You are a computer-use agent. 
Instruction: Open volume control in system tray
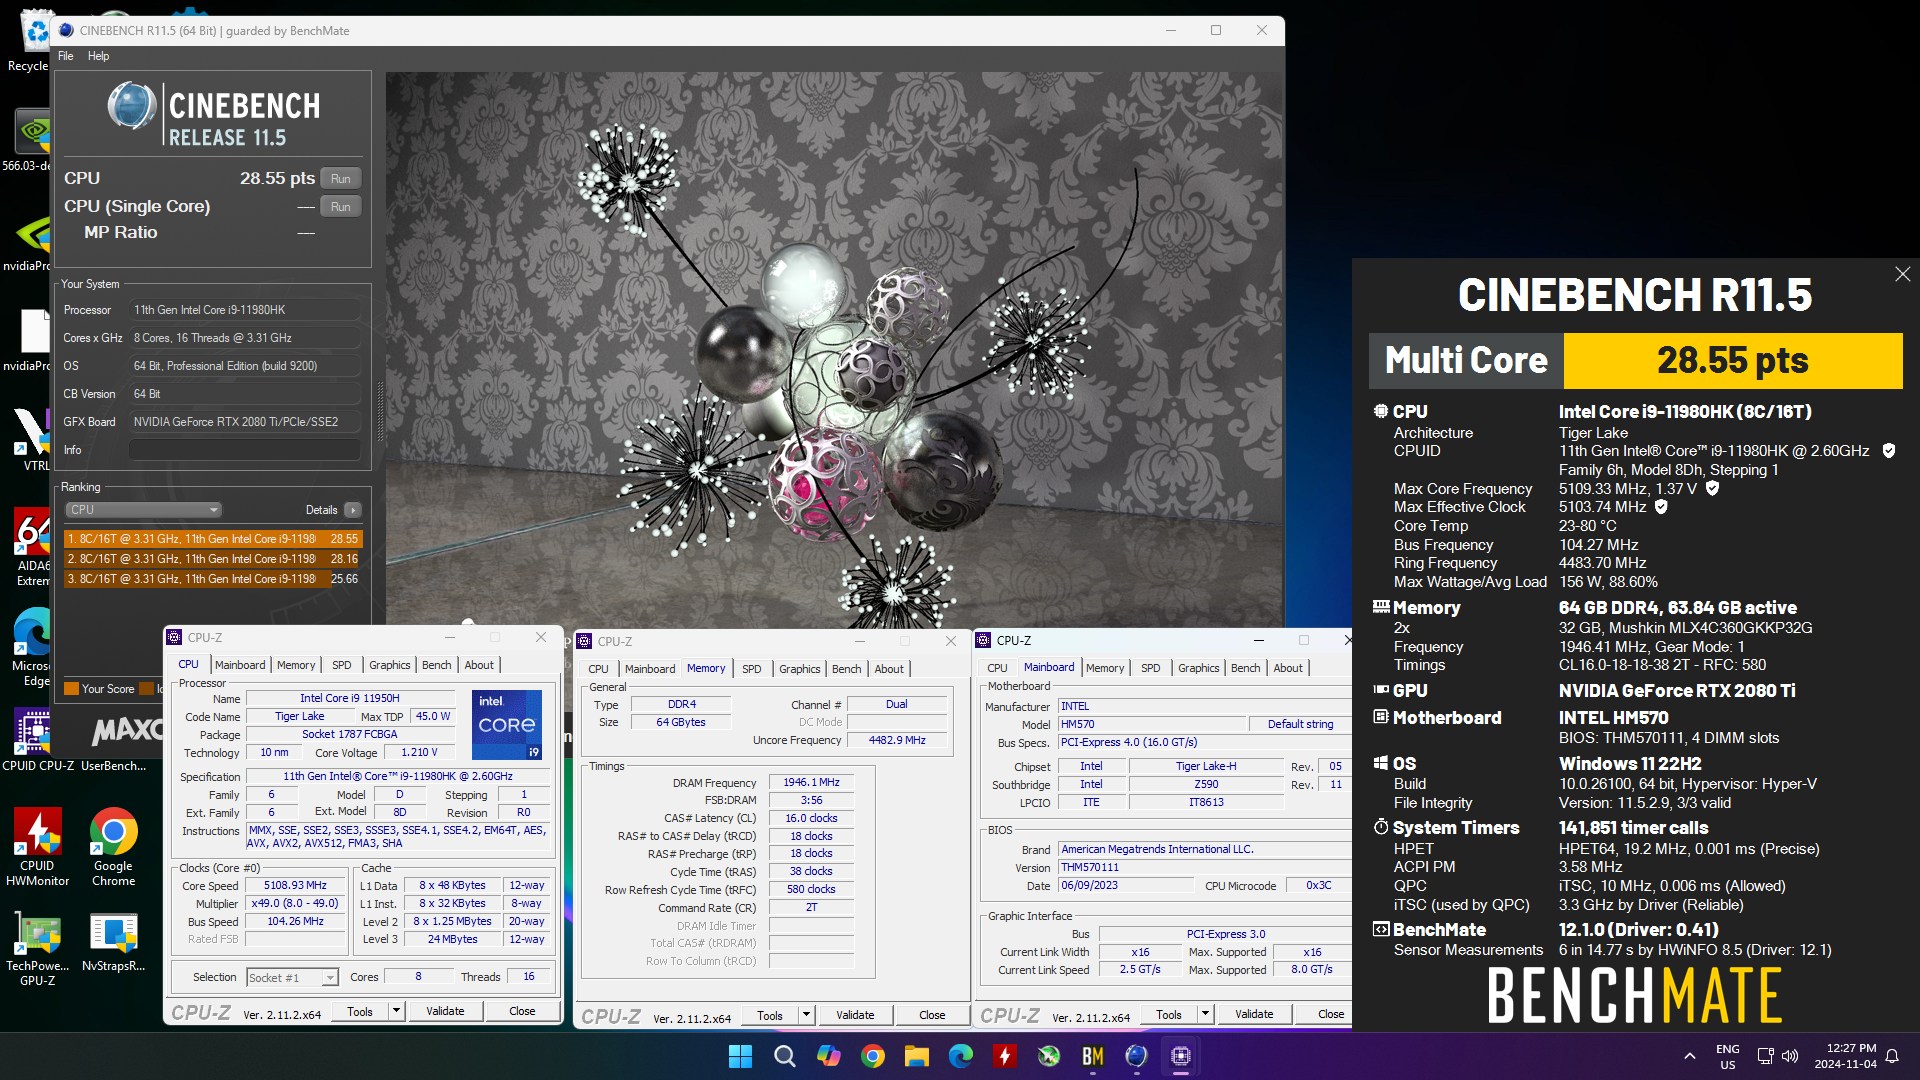(1790, 1056)
